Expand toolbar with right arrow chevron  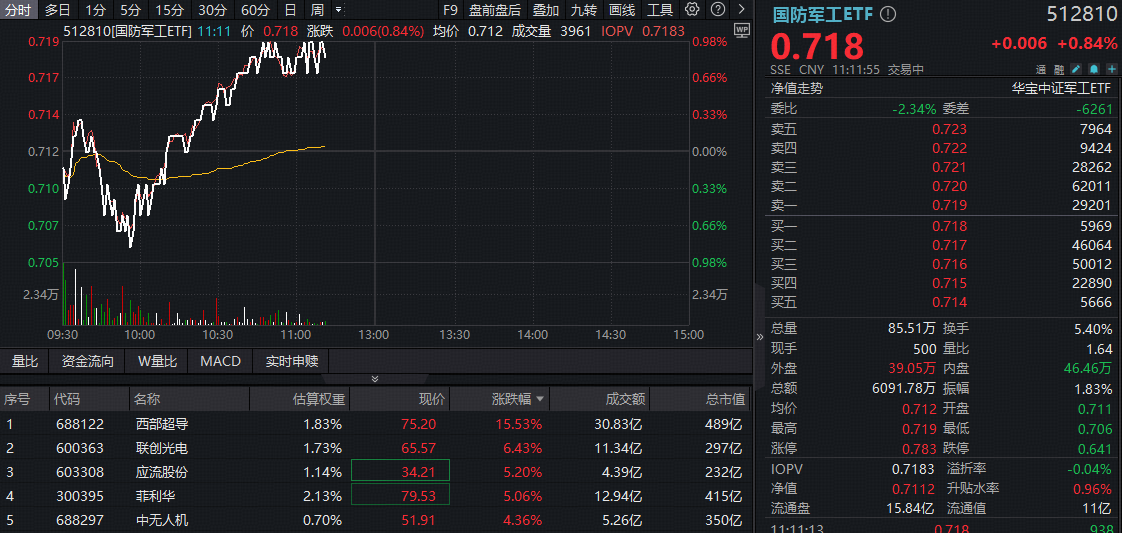click(740, 10)
